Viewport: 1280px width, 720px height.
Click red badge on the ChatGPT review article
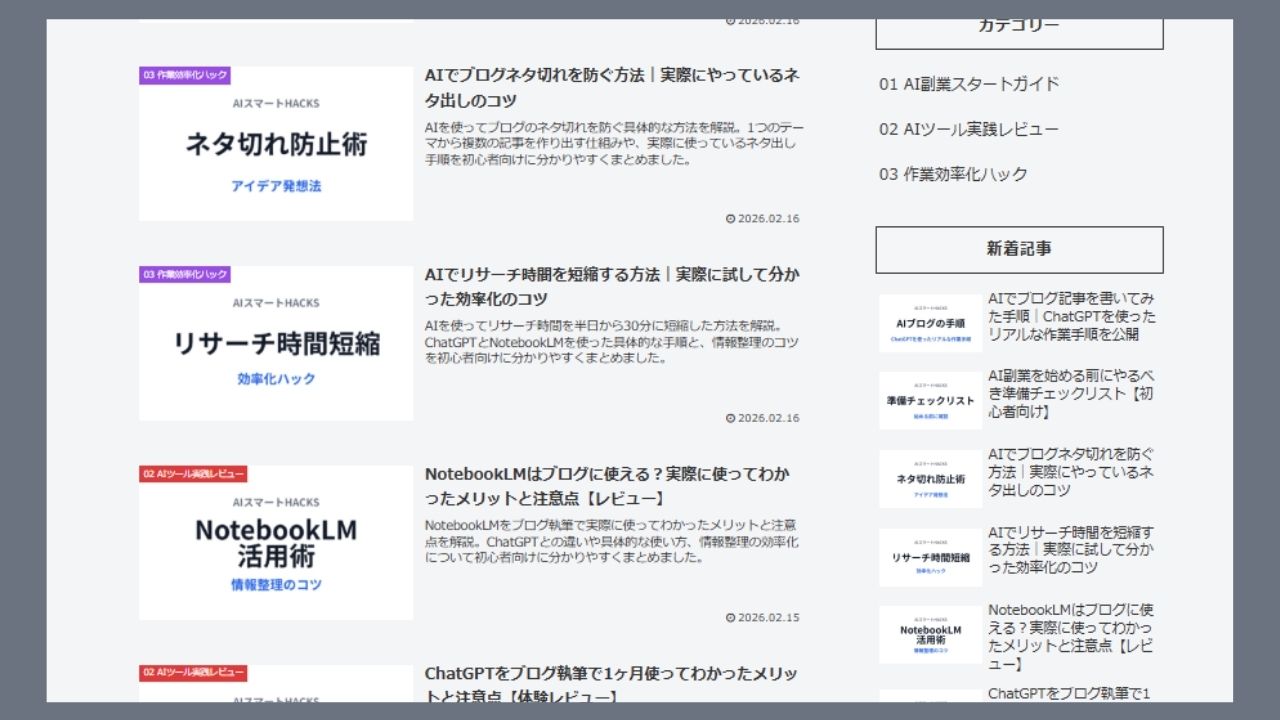pyautogui.click(x=195, y=674)
